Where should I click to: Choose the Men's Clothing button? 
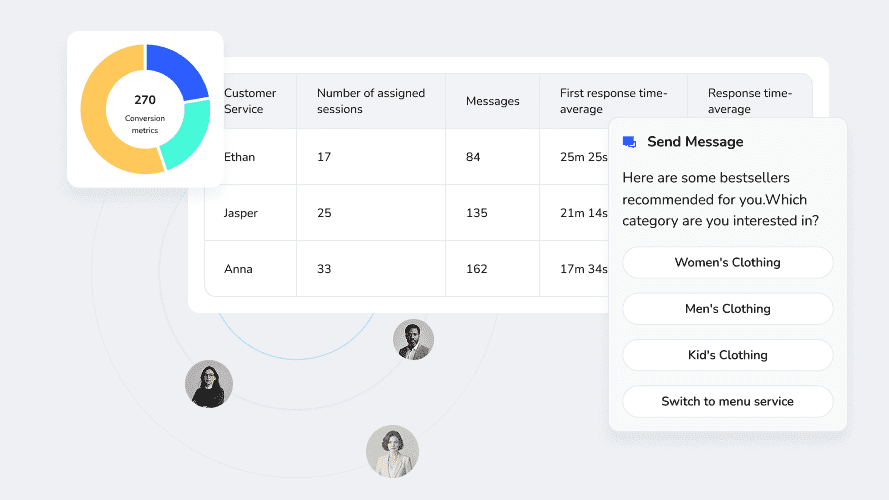727,309
